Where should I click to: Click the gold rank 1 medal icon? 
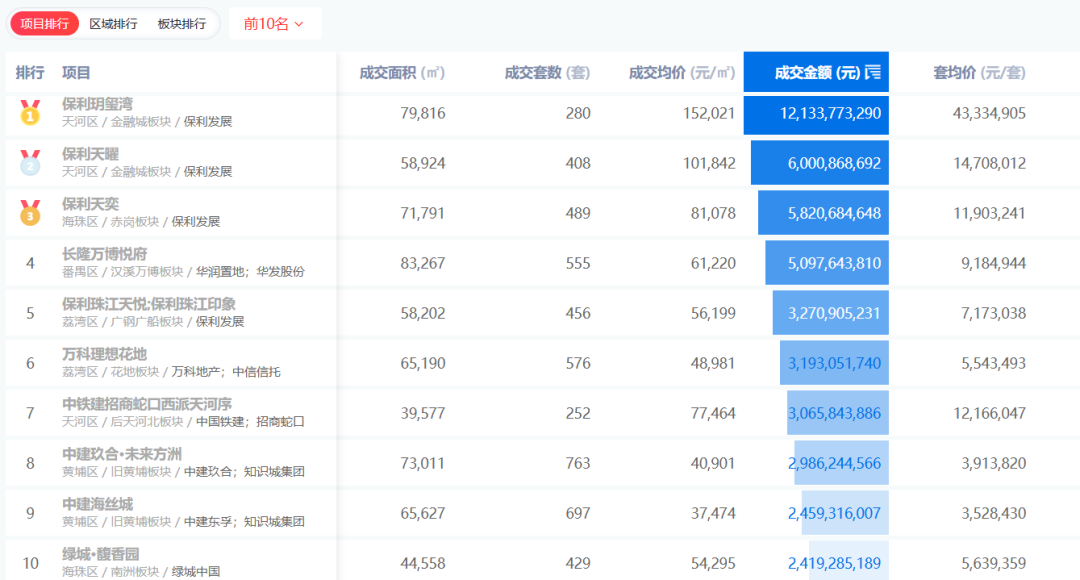30,113
